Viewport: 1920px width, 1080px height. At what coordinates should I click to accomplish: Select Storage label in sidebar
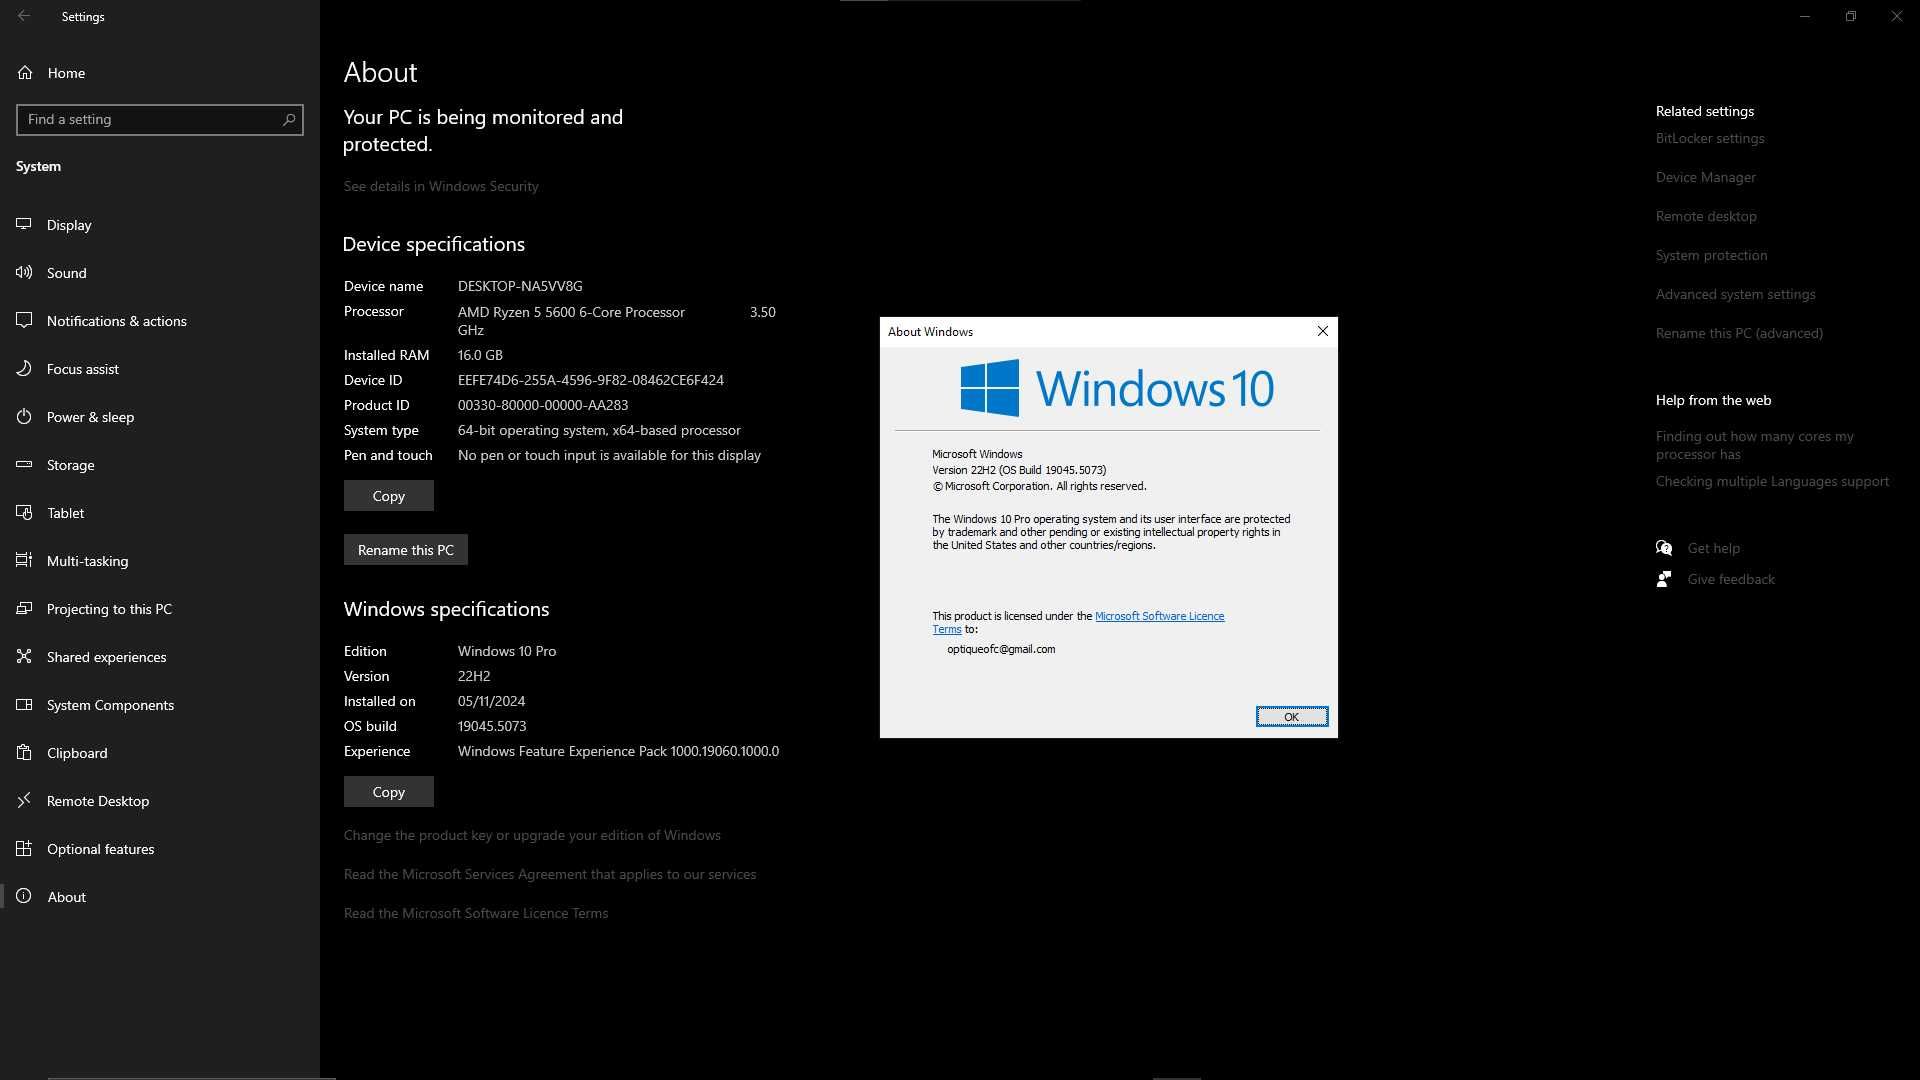71,465
